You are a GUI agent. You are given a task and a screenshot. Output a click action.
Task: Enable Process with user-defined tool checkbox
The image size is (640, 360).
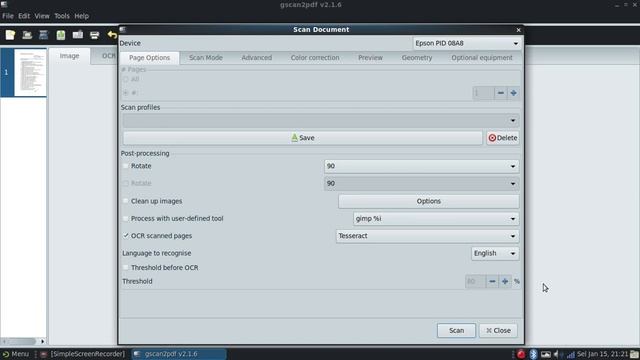[x=126, y=218]
